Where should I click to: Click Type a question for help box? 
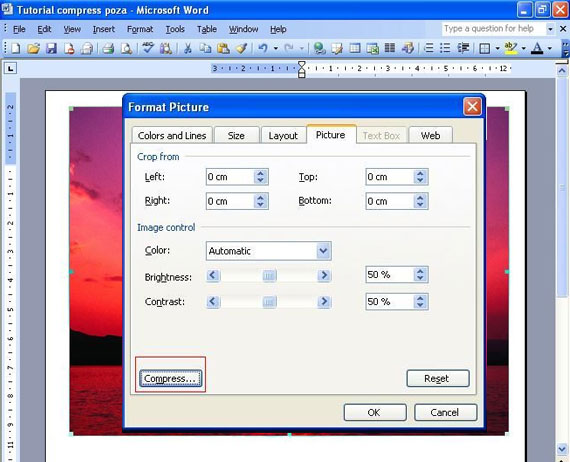(493, 29)
